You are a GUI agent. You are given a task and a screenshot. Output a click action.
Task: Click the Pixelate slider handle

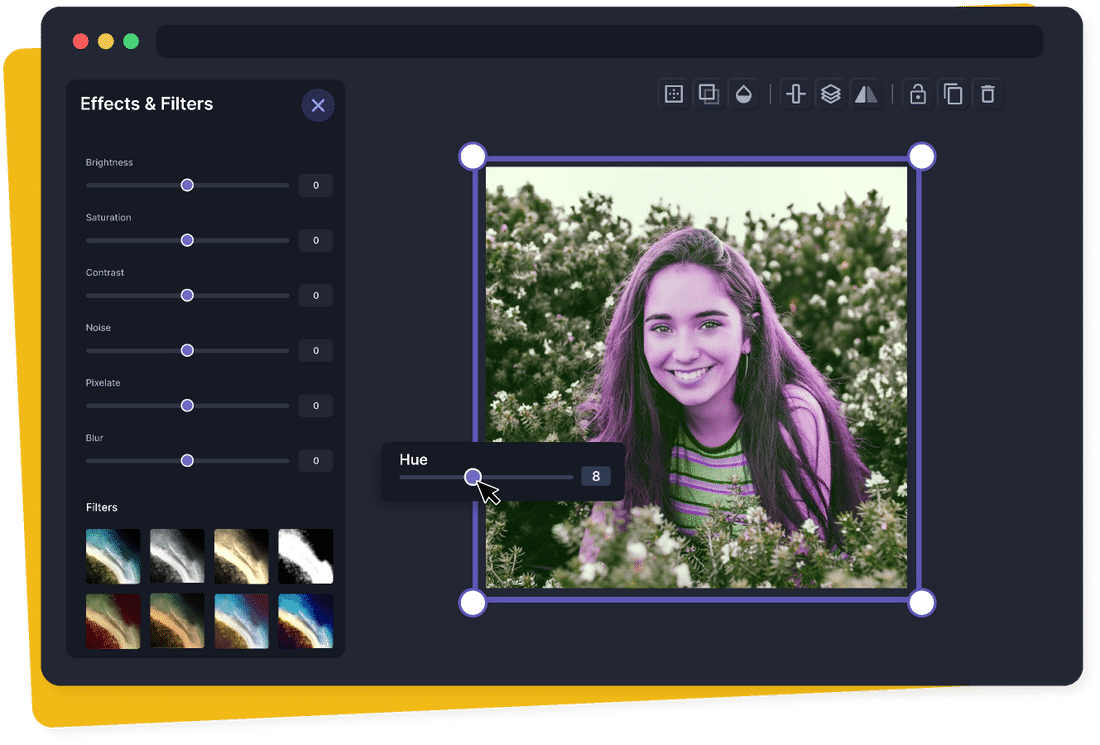[187, 405]
